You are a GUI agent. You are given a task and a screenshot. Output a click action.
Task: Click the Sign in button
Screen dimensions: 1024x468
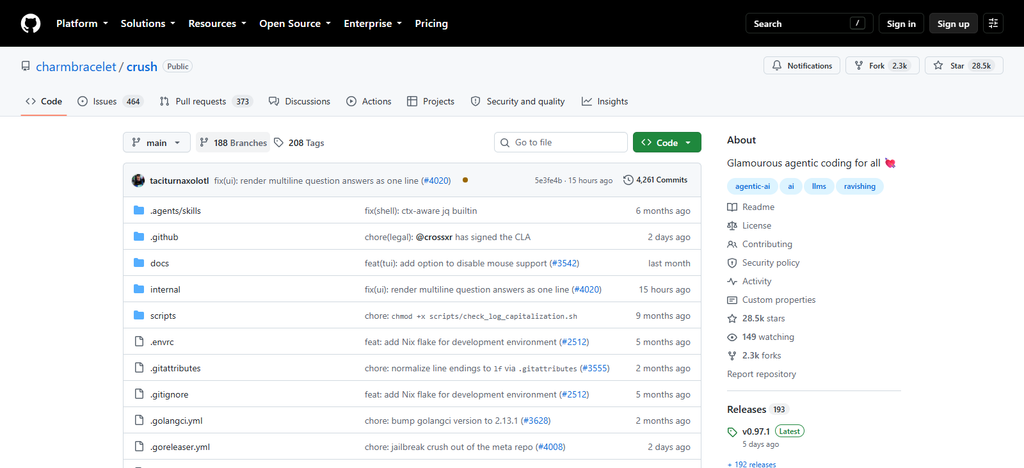[x=901, y=23]
